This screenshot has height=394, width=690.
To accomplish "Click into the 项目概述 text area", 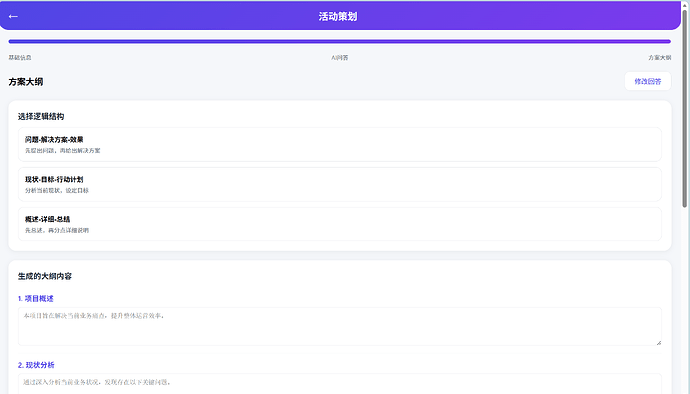I will [x=340, y=326].
